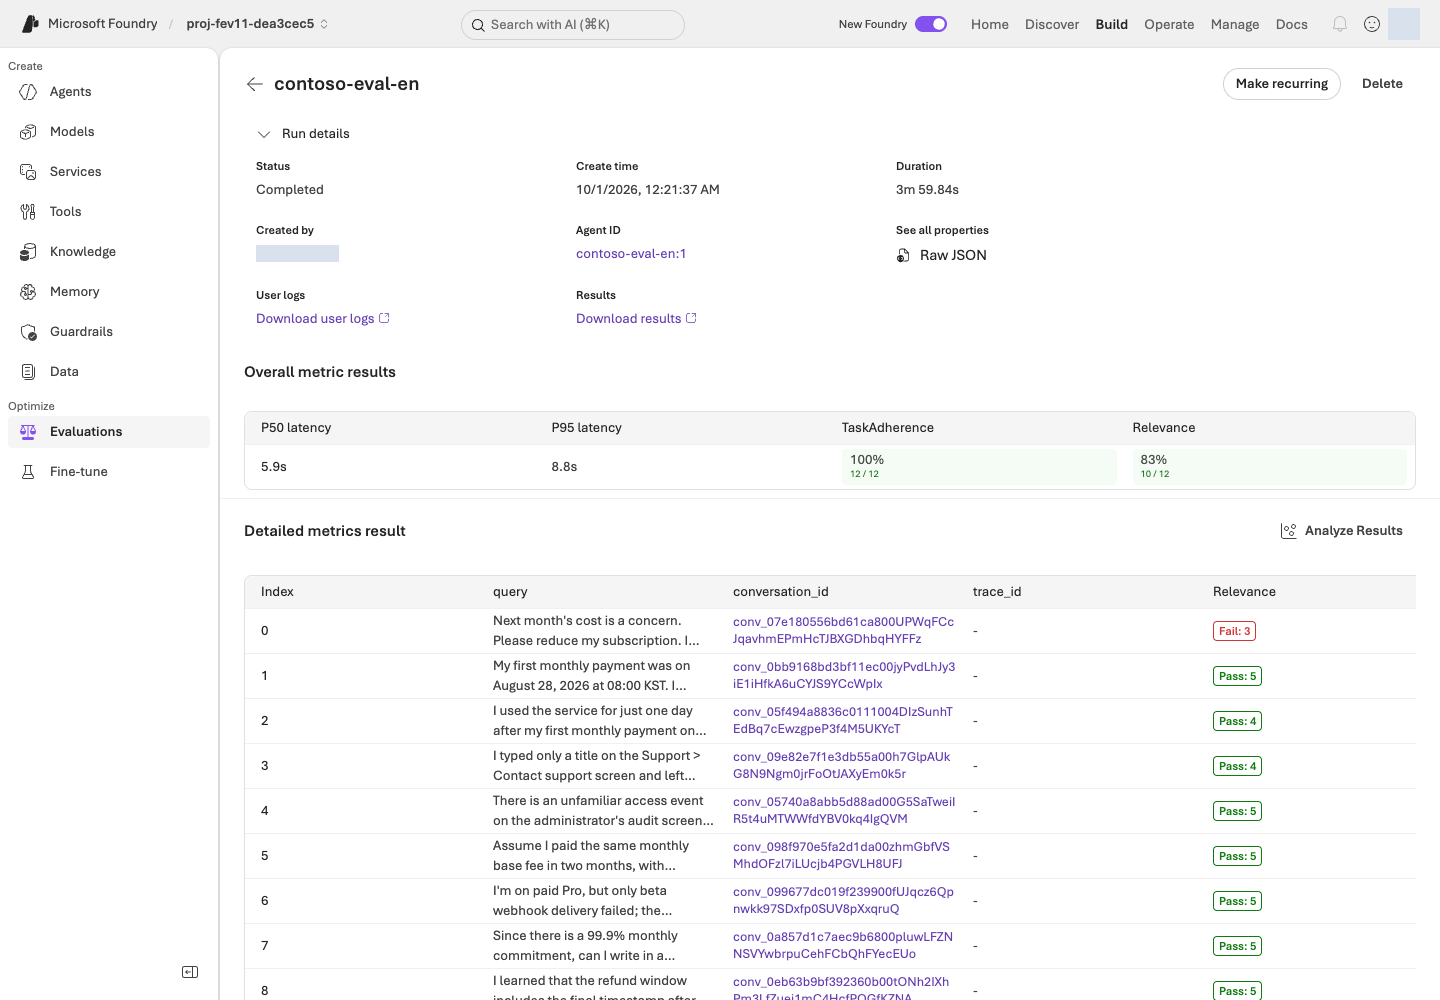1440x1000 pixels.
Task: Click the Pass: 5 badge in row 1
Action: click(1237, 676)
